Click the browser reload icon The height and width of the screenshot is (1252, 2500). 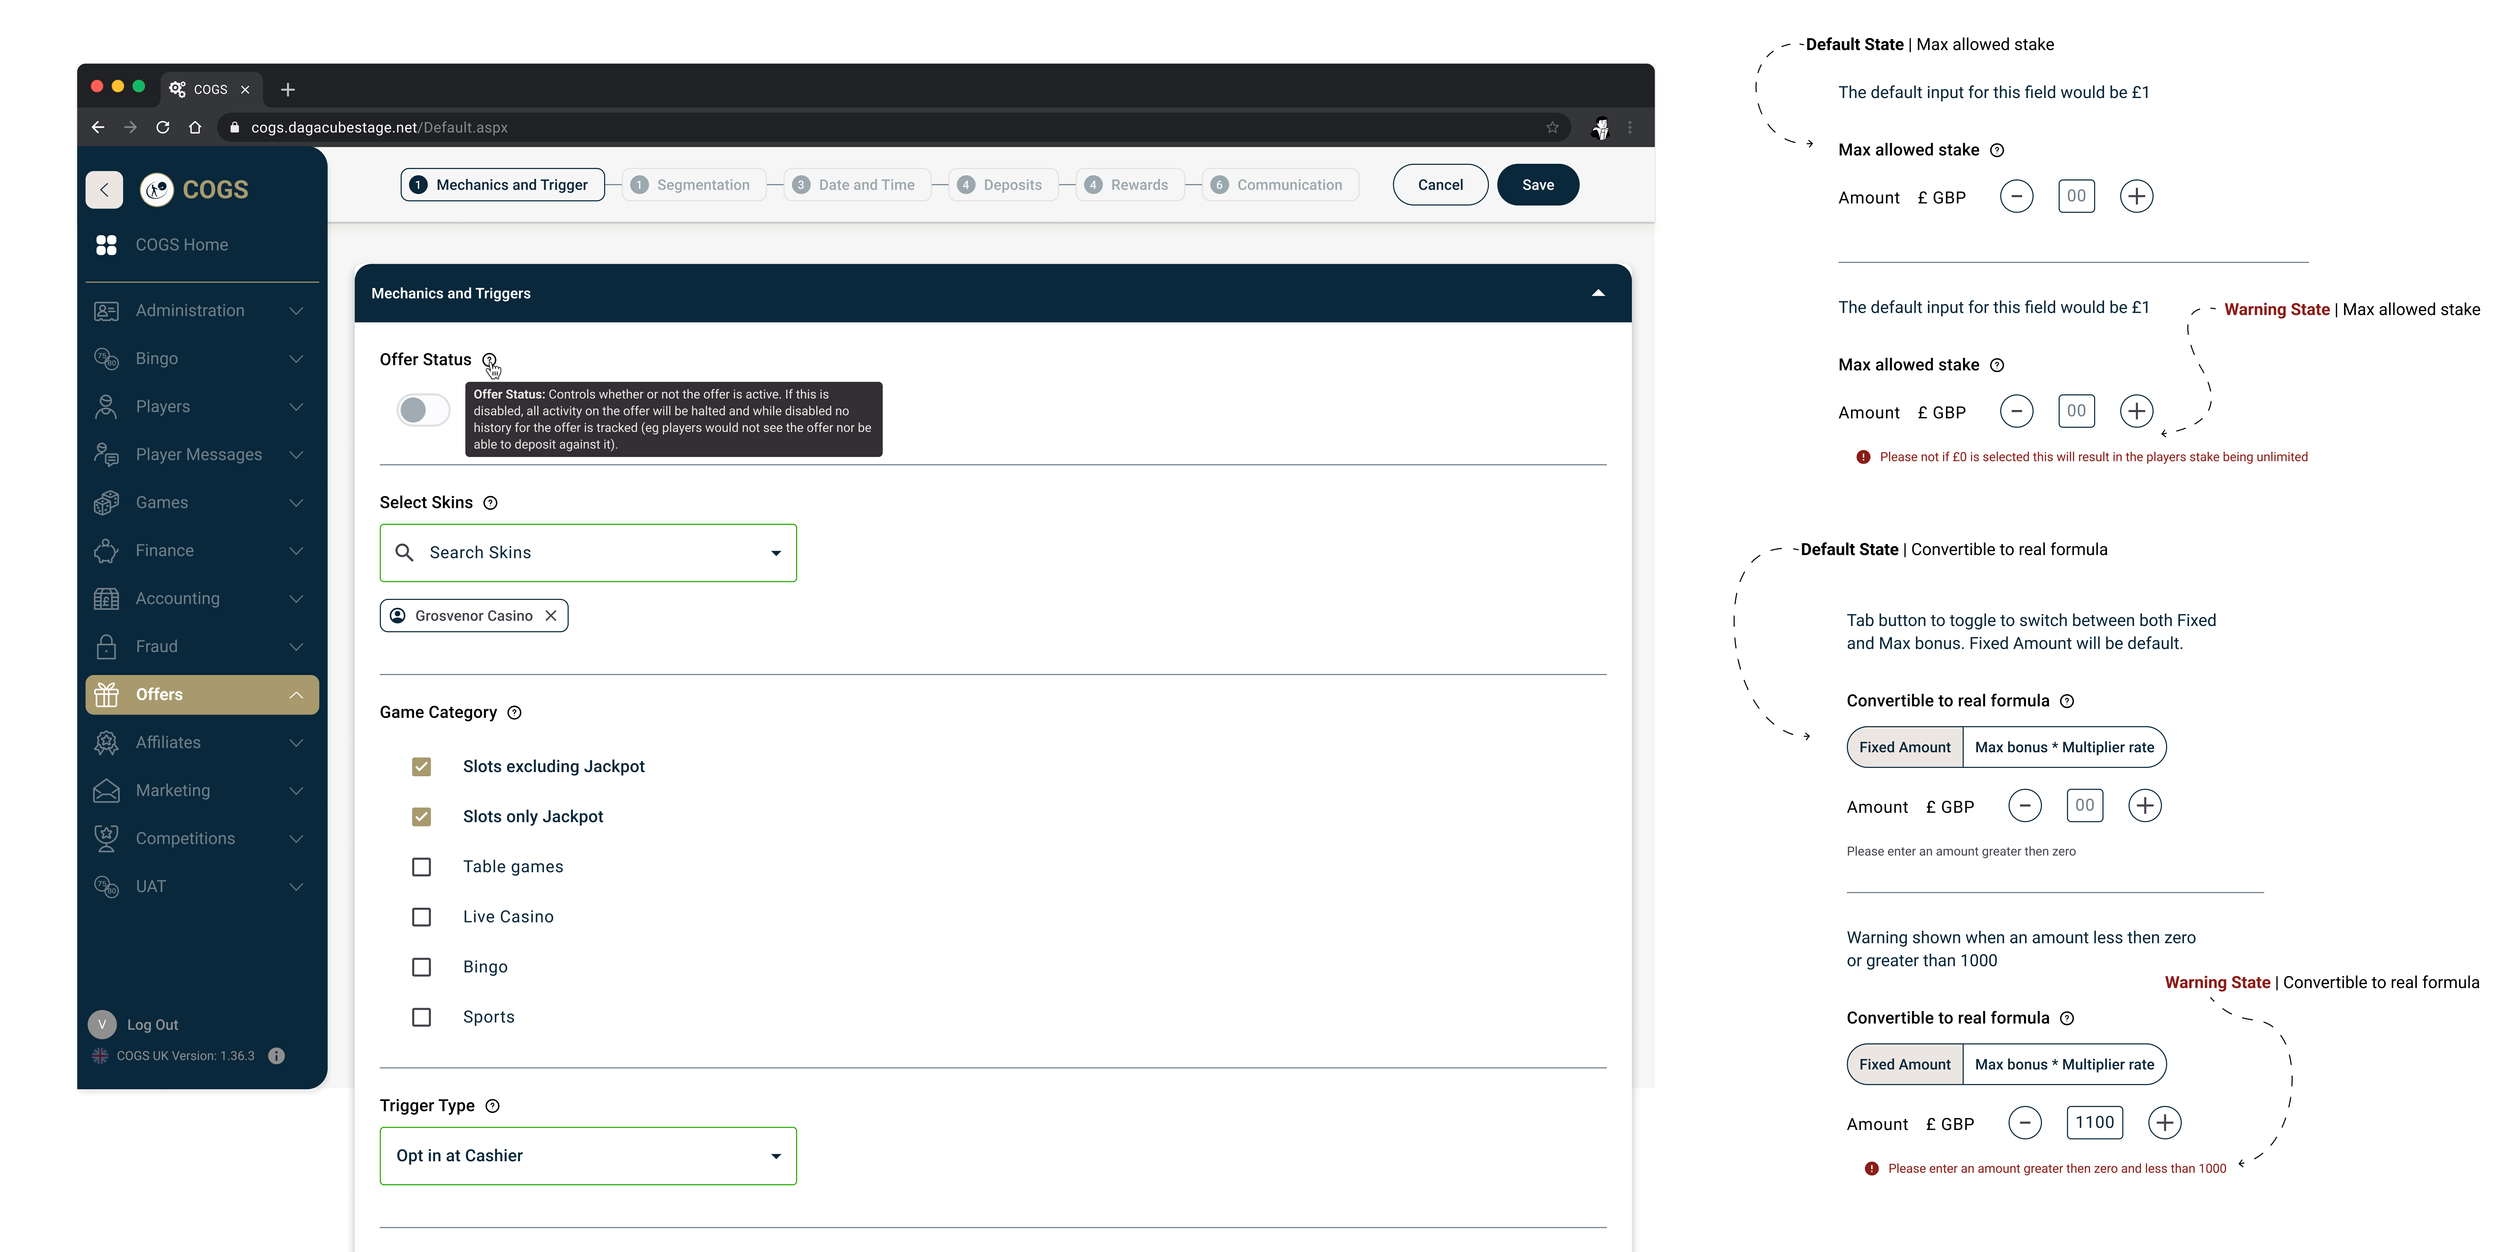(x=163, y=127)
